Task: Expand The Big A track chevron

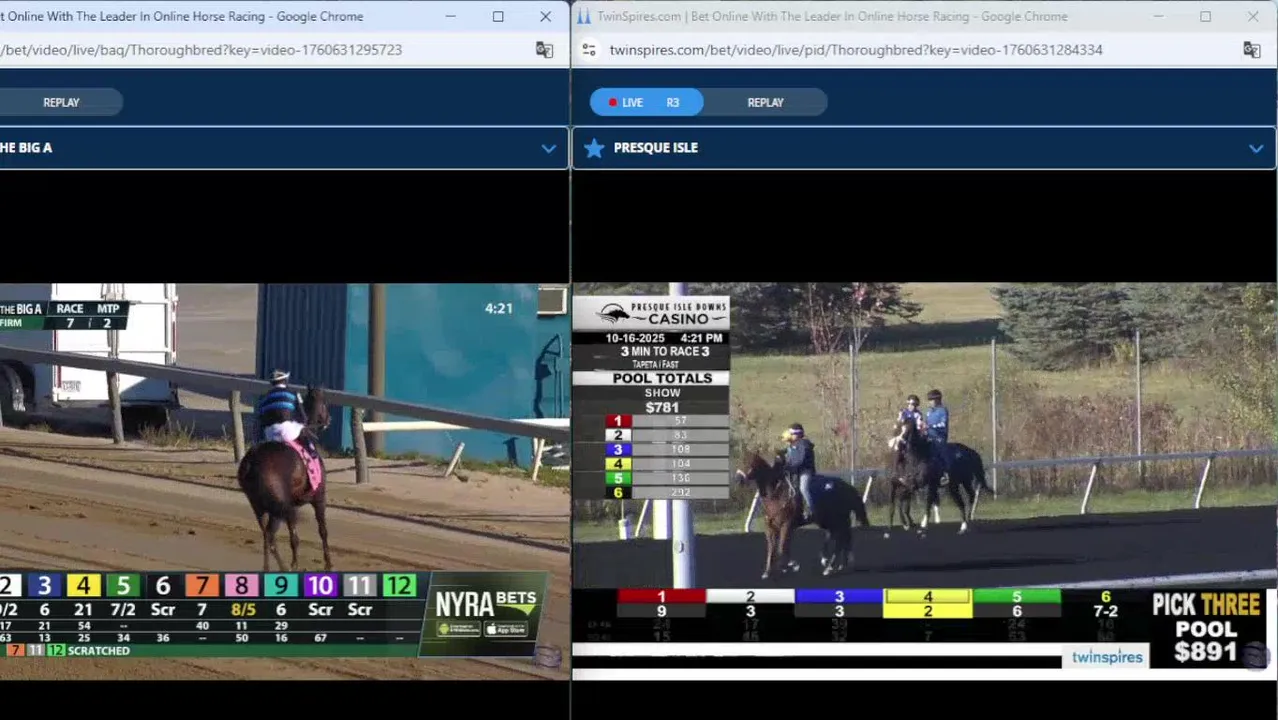Action: pyautogui.click(x=549, y=148)
